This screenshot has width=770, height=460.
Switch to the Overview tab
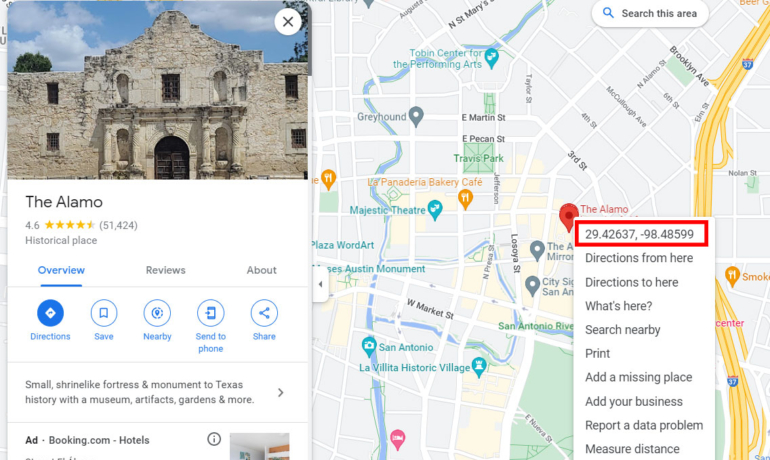(x=61, y=270)
